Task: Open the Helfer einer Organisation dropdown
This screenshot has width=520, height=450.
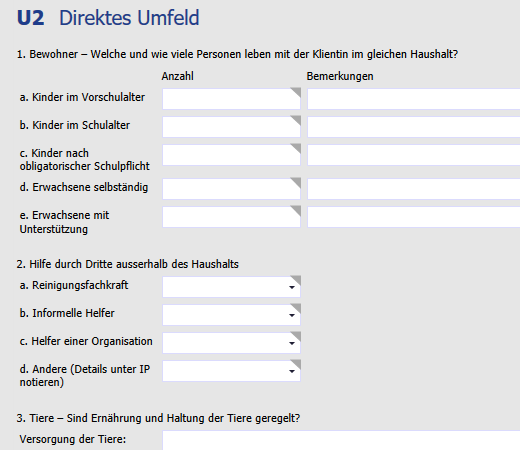Action: coord(231,343)
